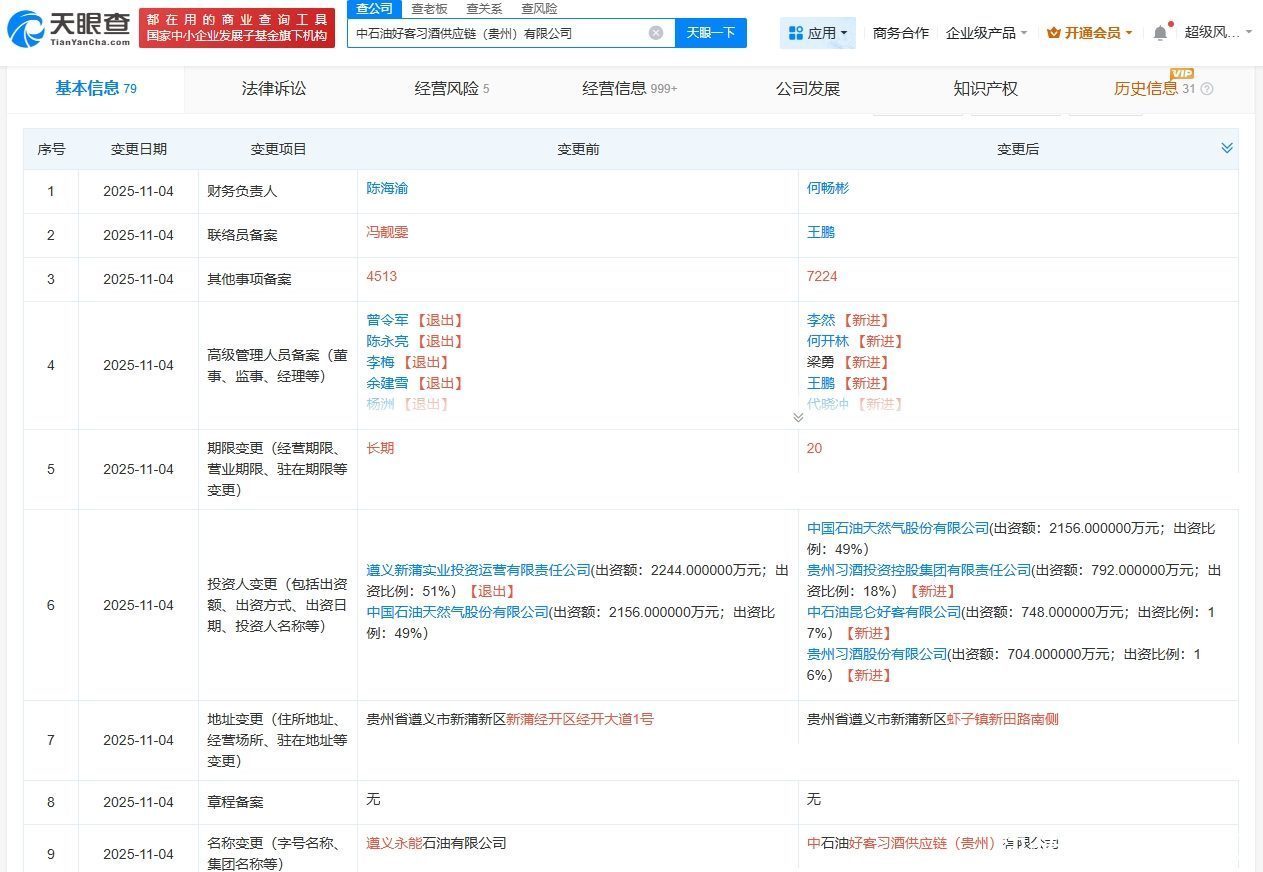Image resolution: width=1263 pixels, height=872 pixels.
Task: Open the 商务合作 link
Action: click(900, 33)
